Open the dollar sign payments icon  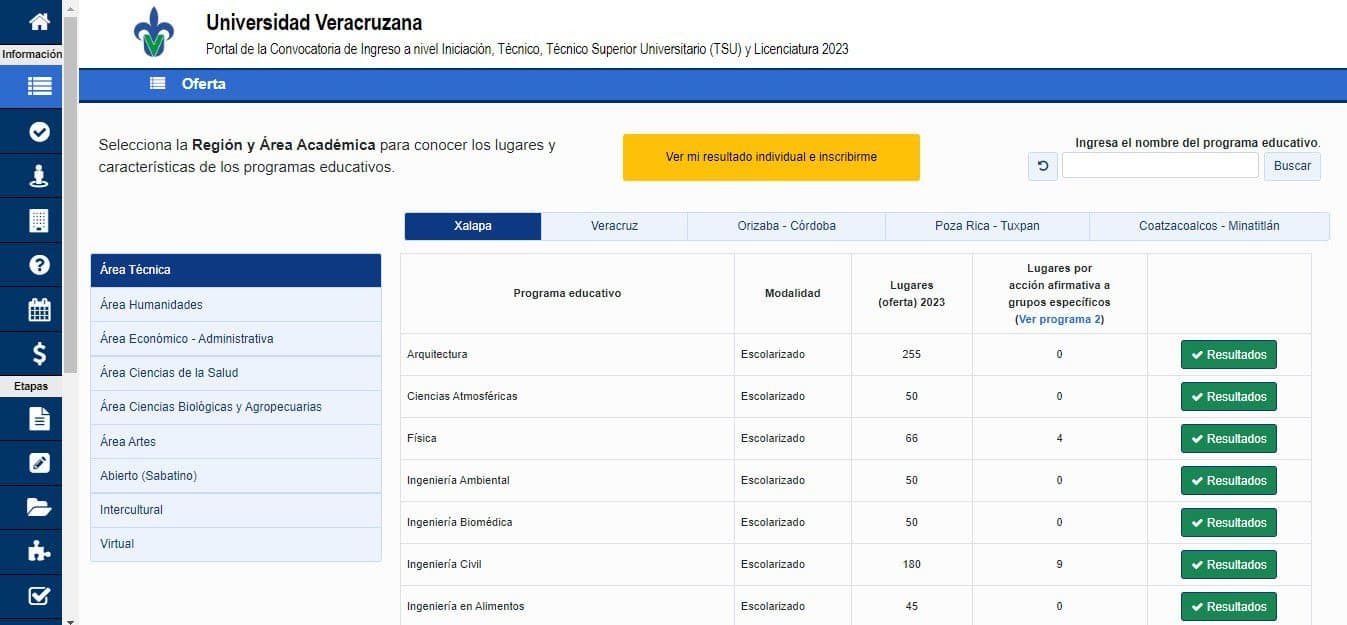point(39,353)
